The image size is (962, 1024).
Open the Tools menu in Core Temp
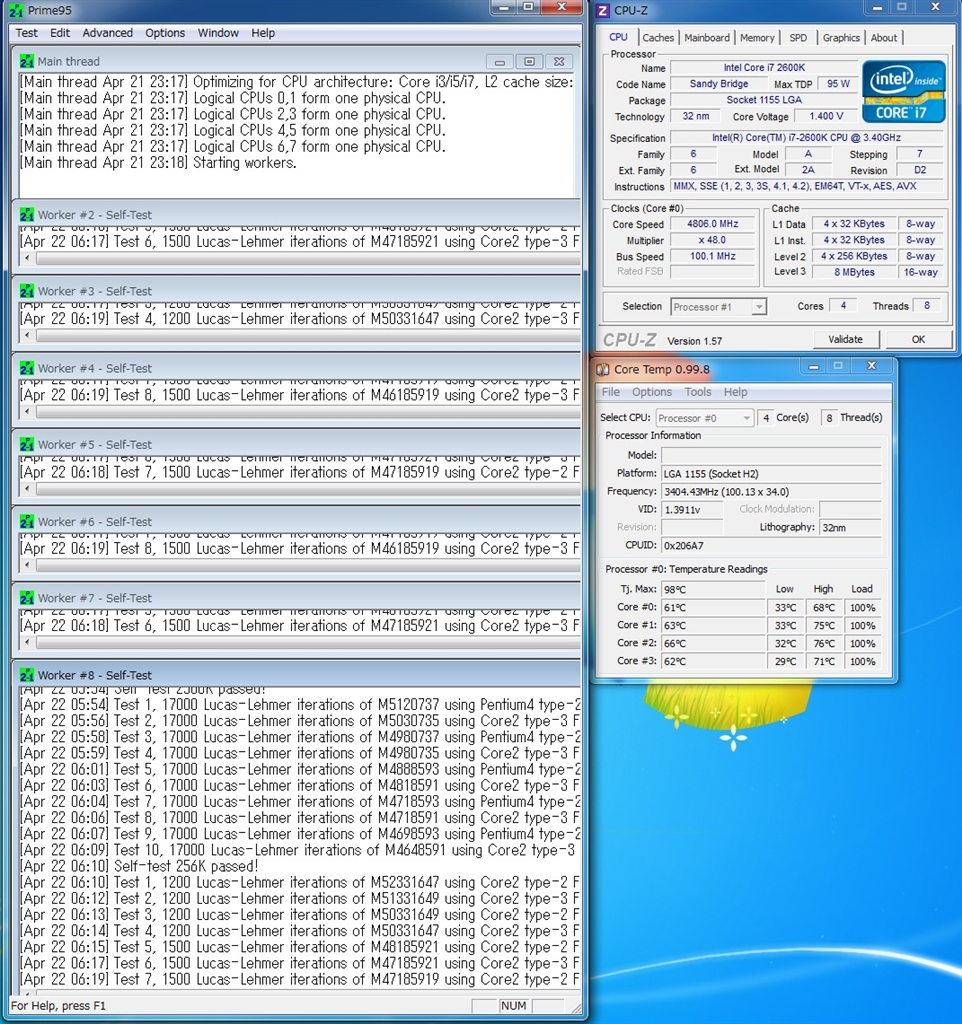(x=697, y=392)
